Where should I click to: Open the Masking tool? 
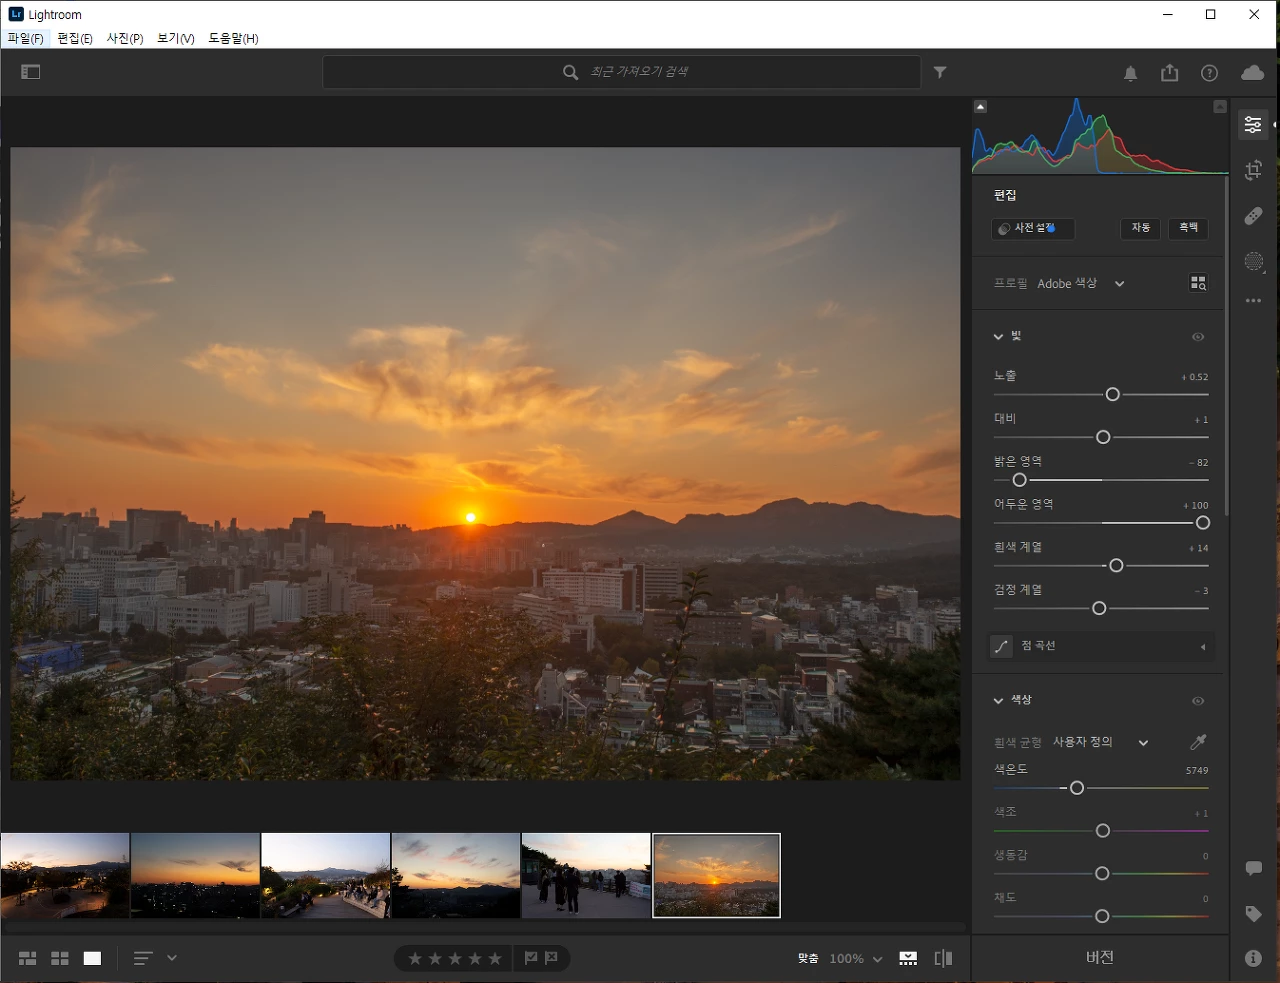click(1253, 261)
